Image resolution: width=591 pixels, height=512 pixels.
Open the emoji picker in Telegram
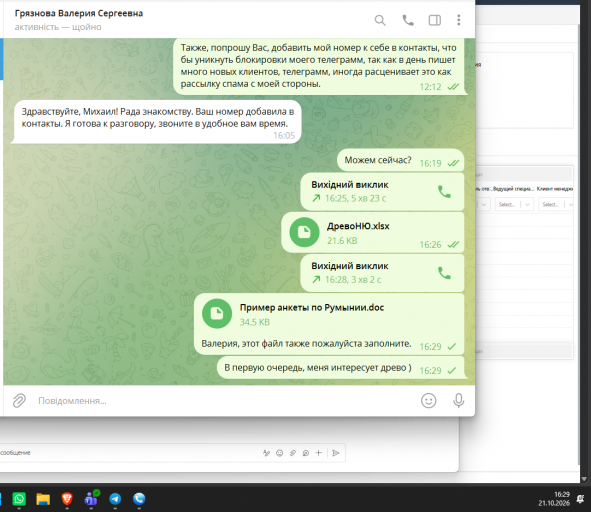point(429,400)
